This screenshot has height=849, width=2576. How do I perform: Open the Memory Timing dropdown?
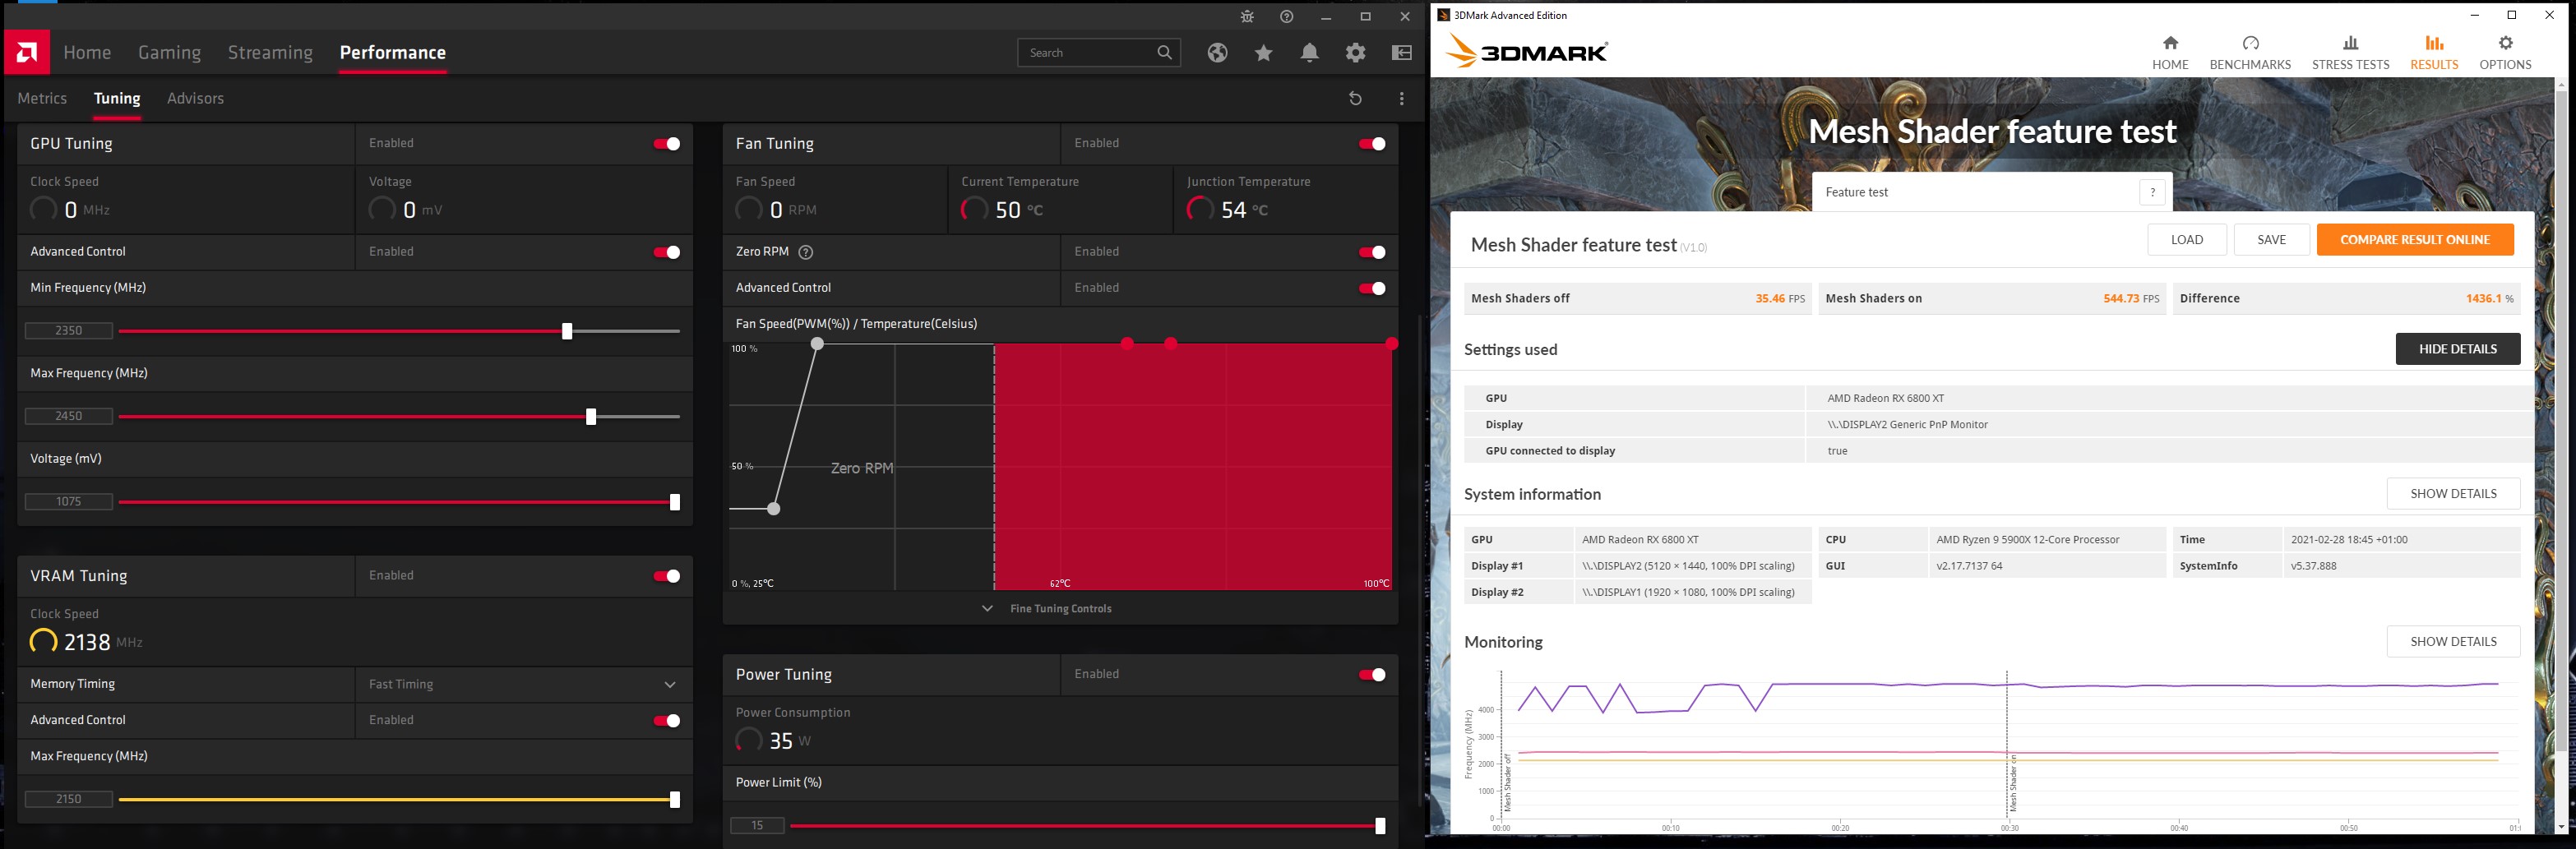click(524, 684)
